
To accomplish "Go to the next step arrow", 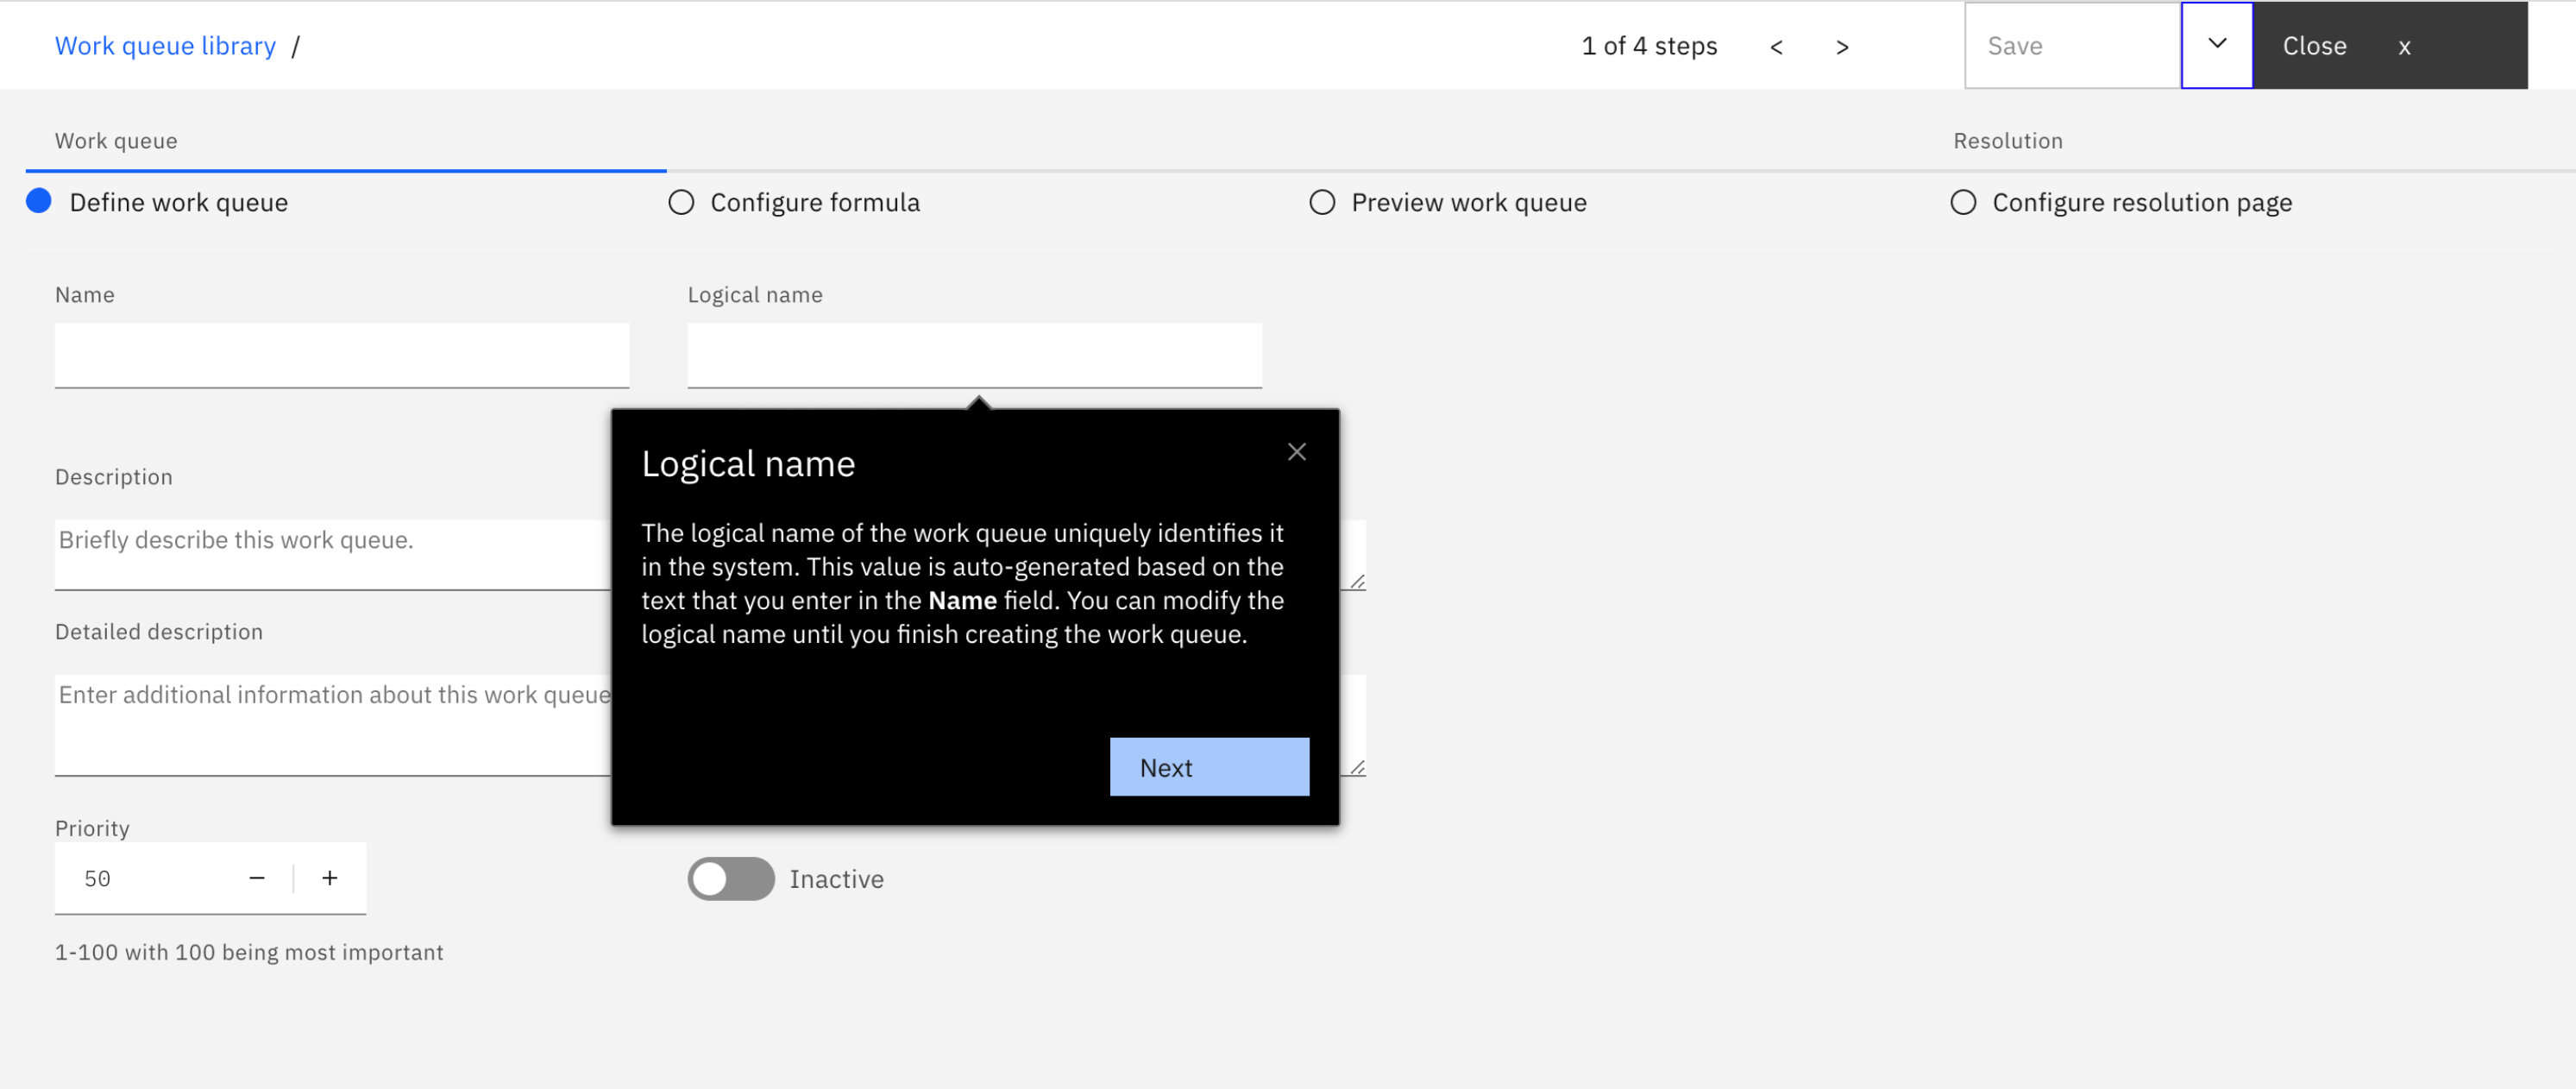I will point(1841,47).
